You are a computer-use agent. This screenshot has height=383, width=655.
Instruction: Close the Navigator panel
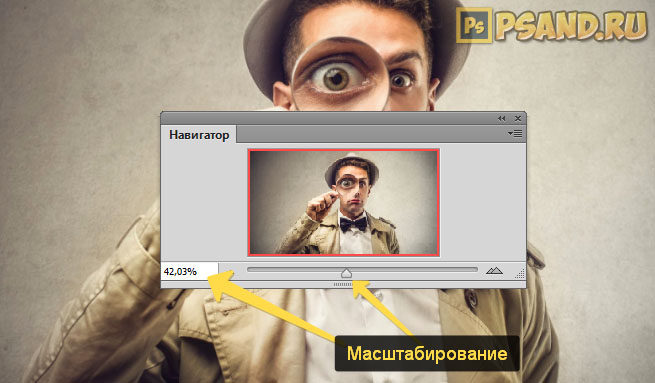[x=518, y=119]
